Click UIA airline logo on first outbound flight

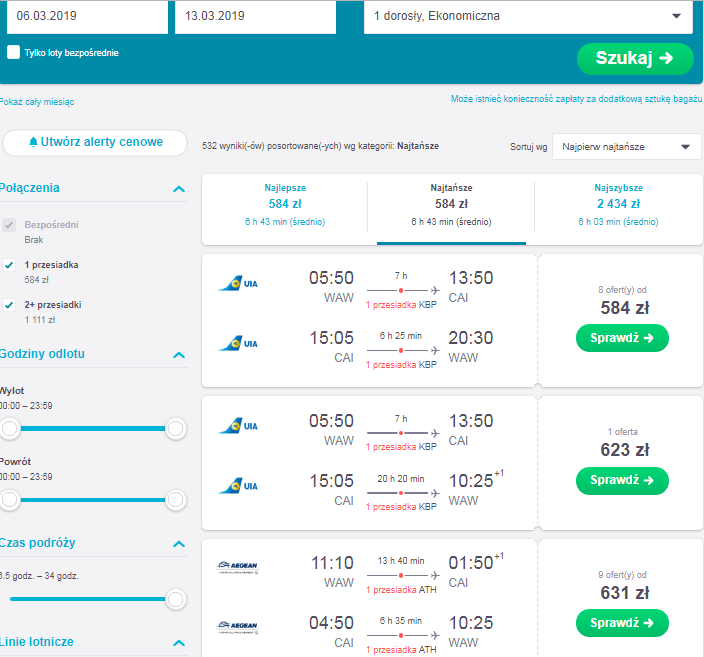click(238, 283)
